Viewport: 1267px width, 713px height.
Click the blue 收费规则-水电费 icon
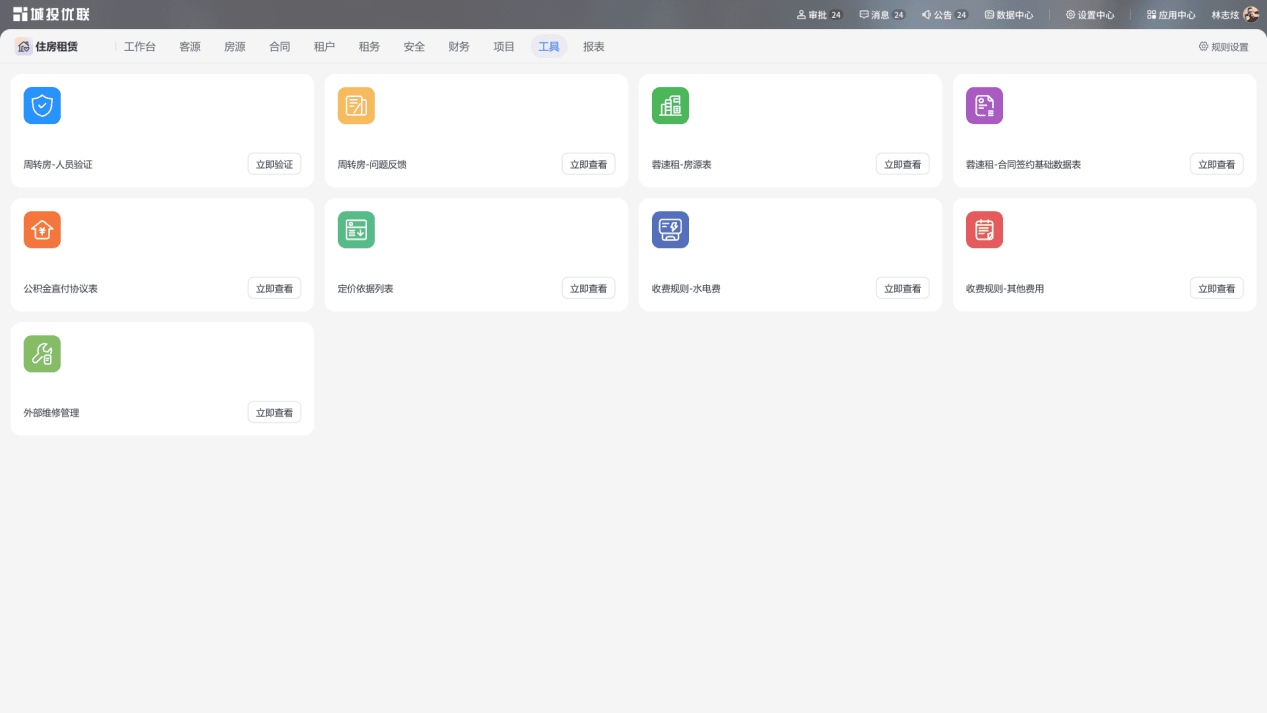(670, 230)
